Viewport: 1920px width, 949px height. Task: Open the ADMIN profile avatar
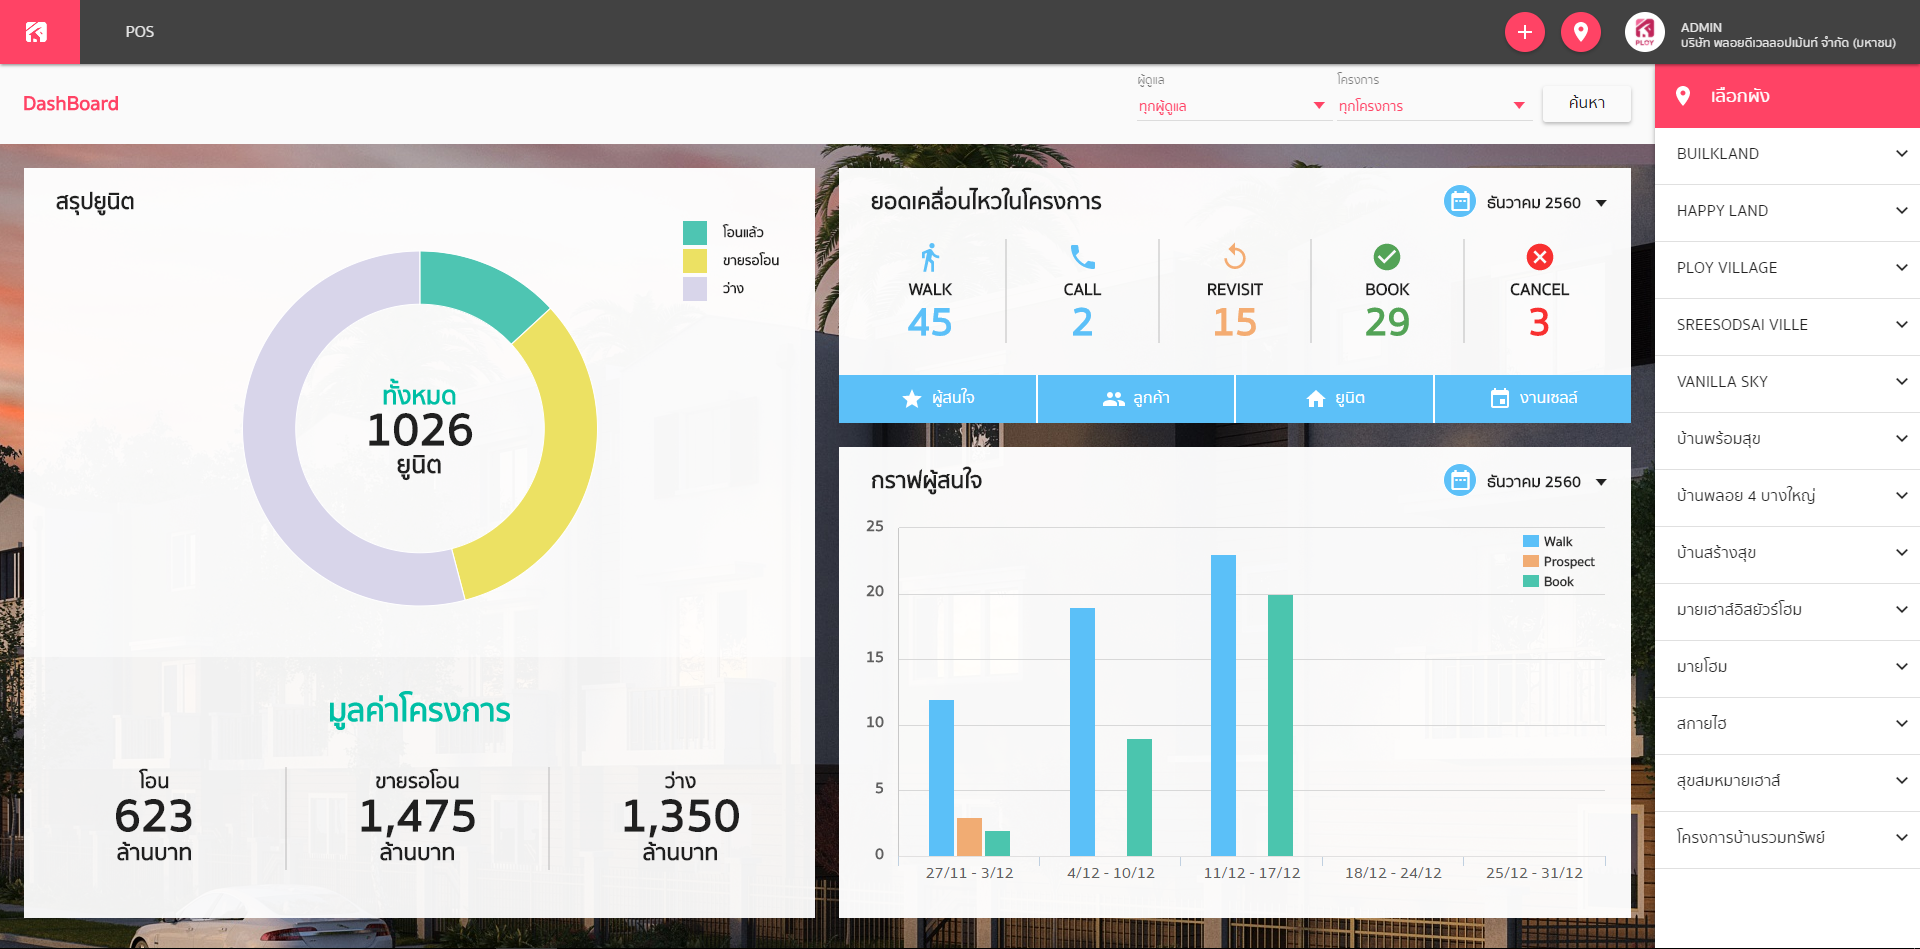click(x=1644, y=32)
